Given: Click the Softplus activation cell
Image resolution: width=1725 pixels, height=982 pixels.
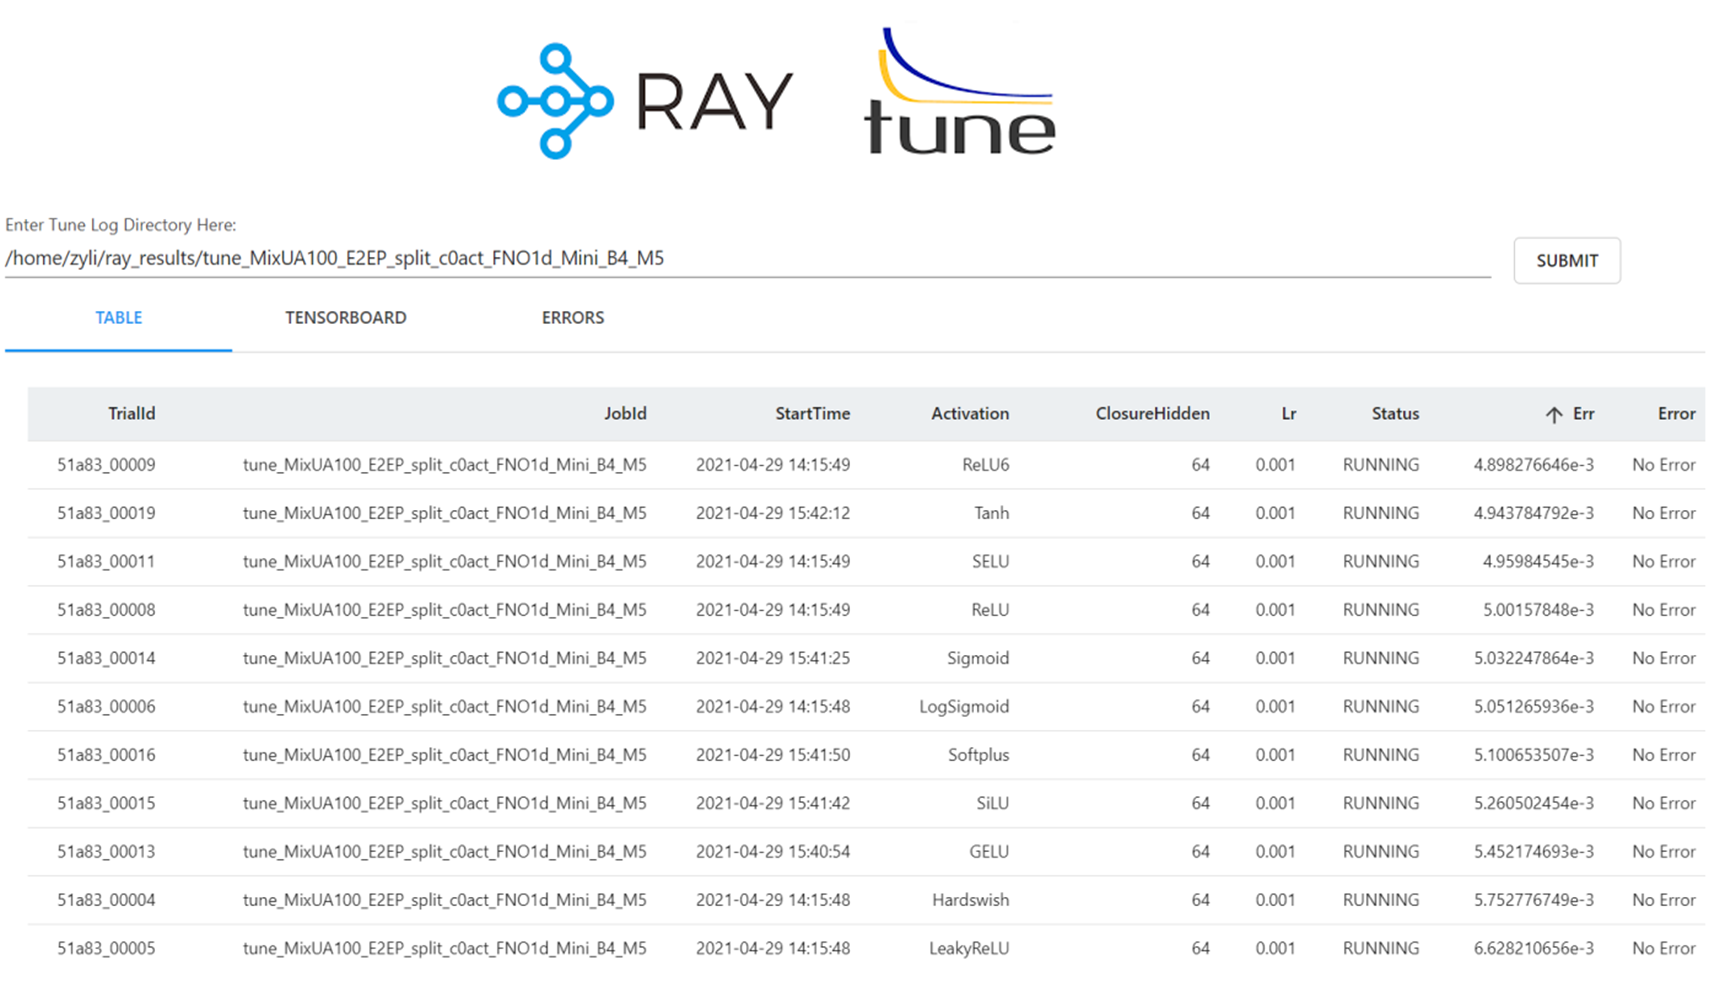Looking at the screenshot, I should 978,755.
